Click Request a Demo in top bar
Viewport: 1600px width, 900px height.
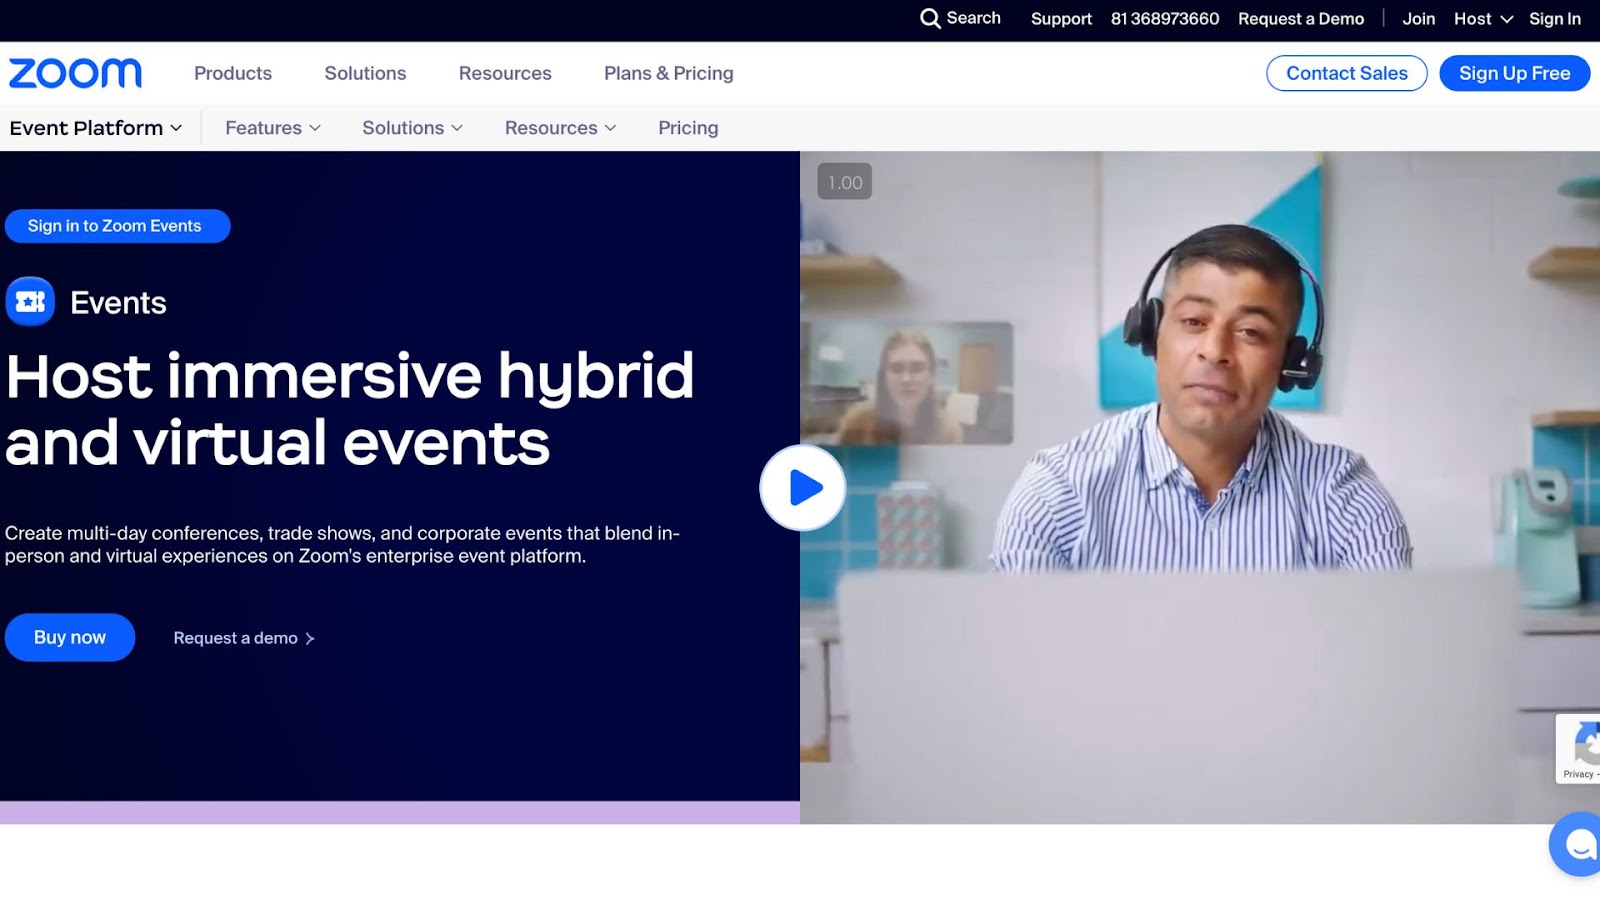pos(1301,19)
